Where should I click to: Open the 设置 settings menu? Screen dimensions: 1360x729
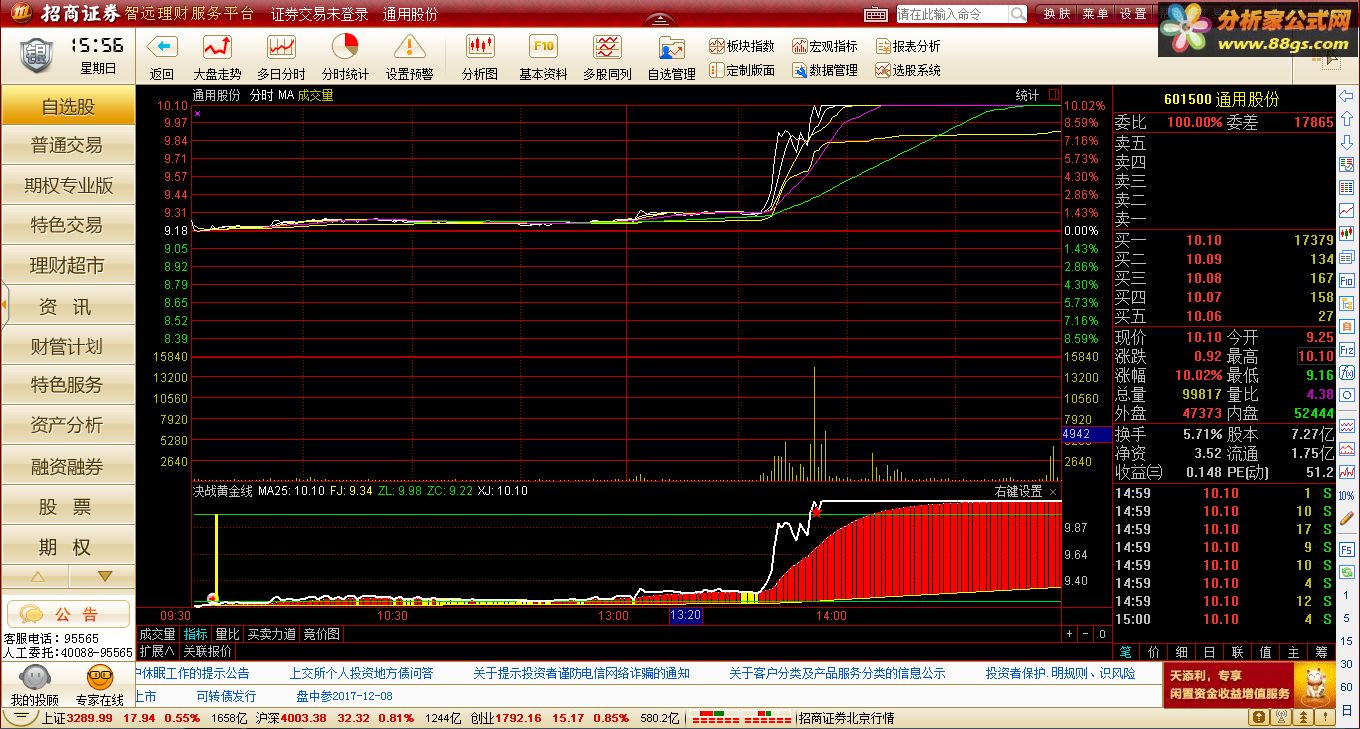tap(1133, 14)
